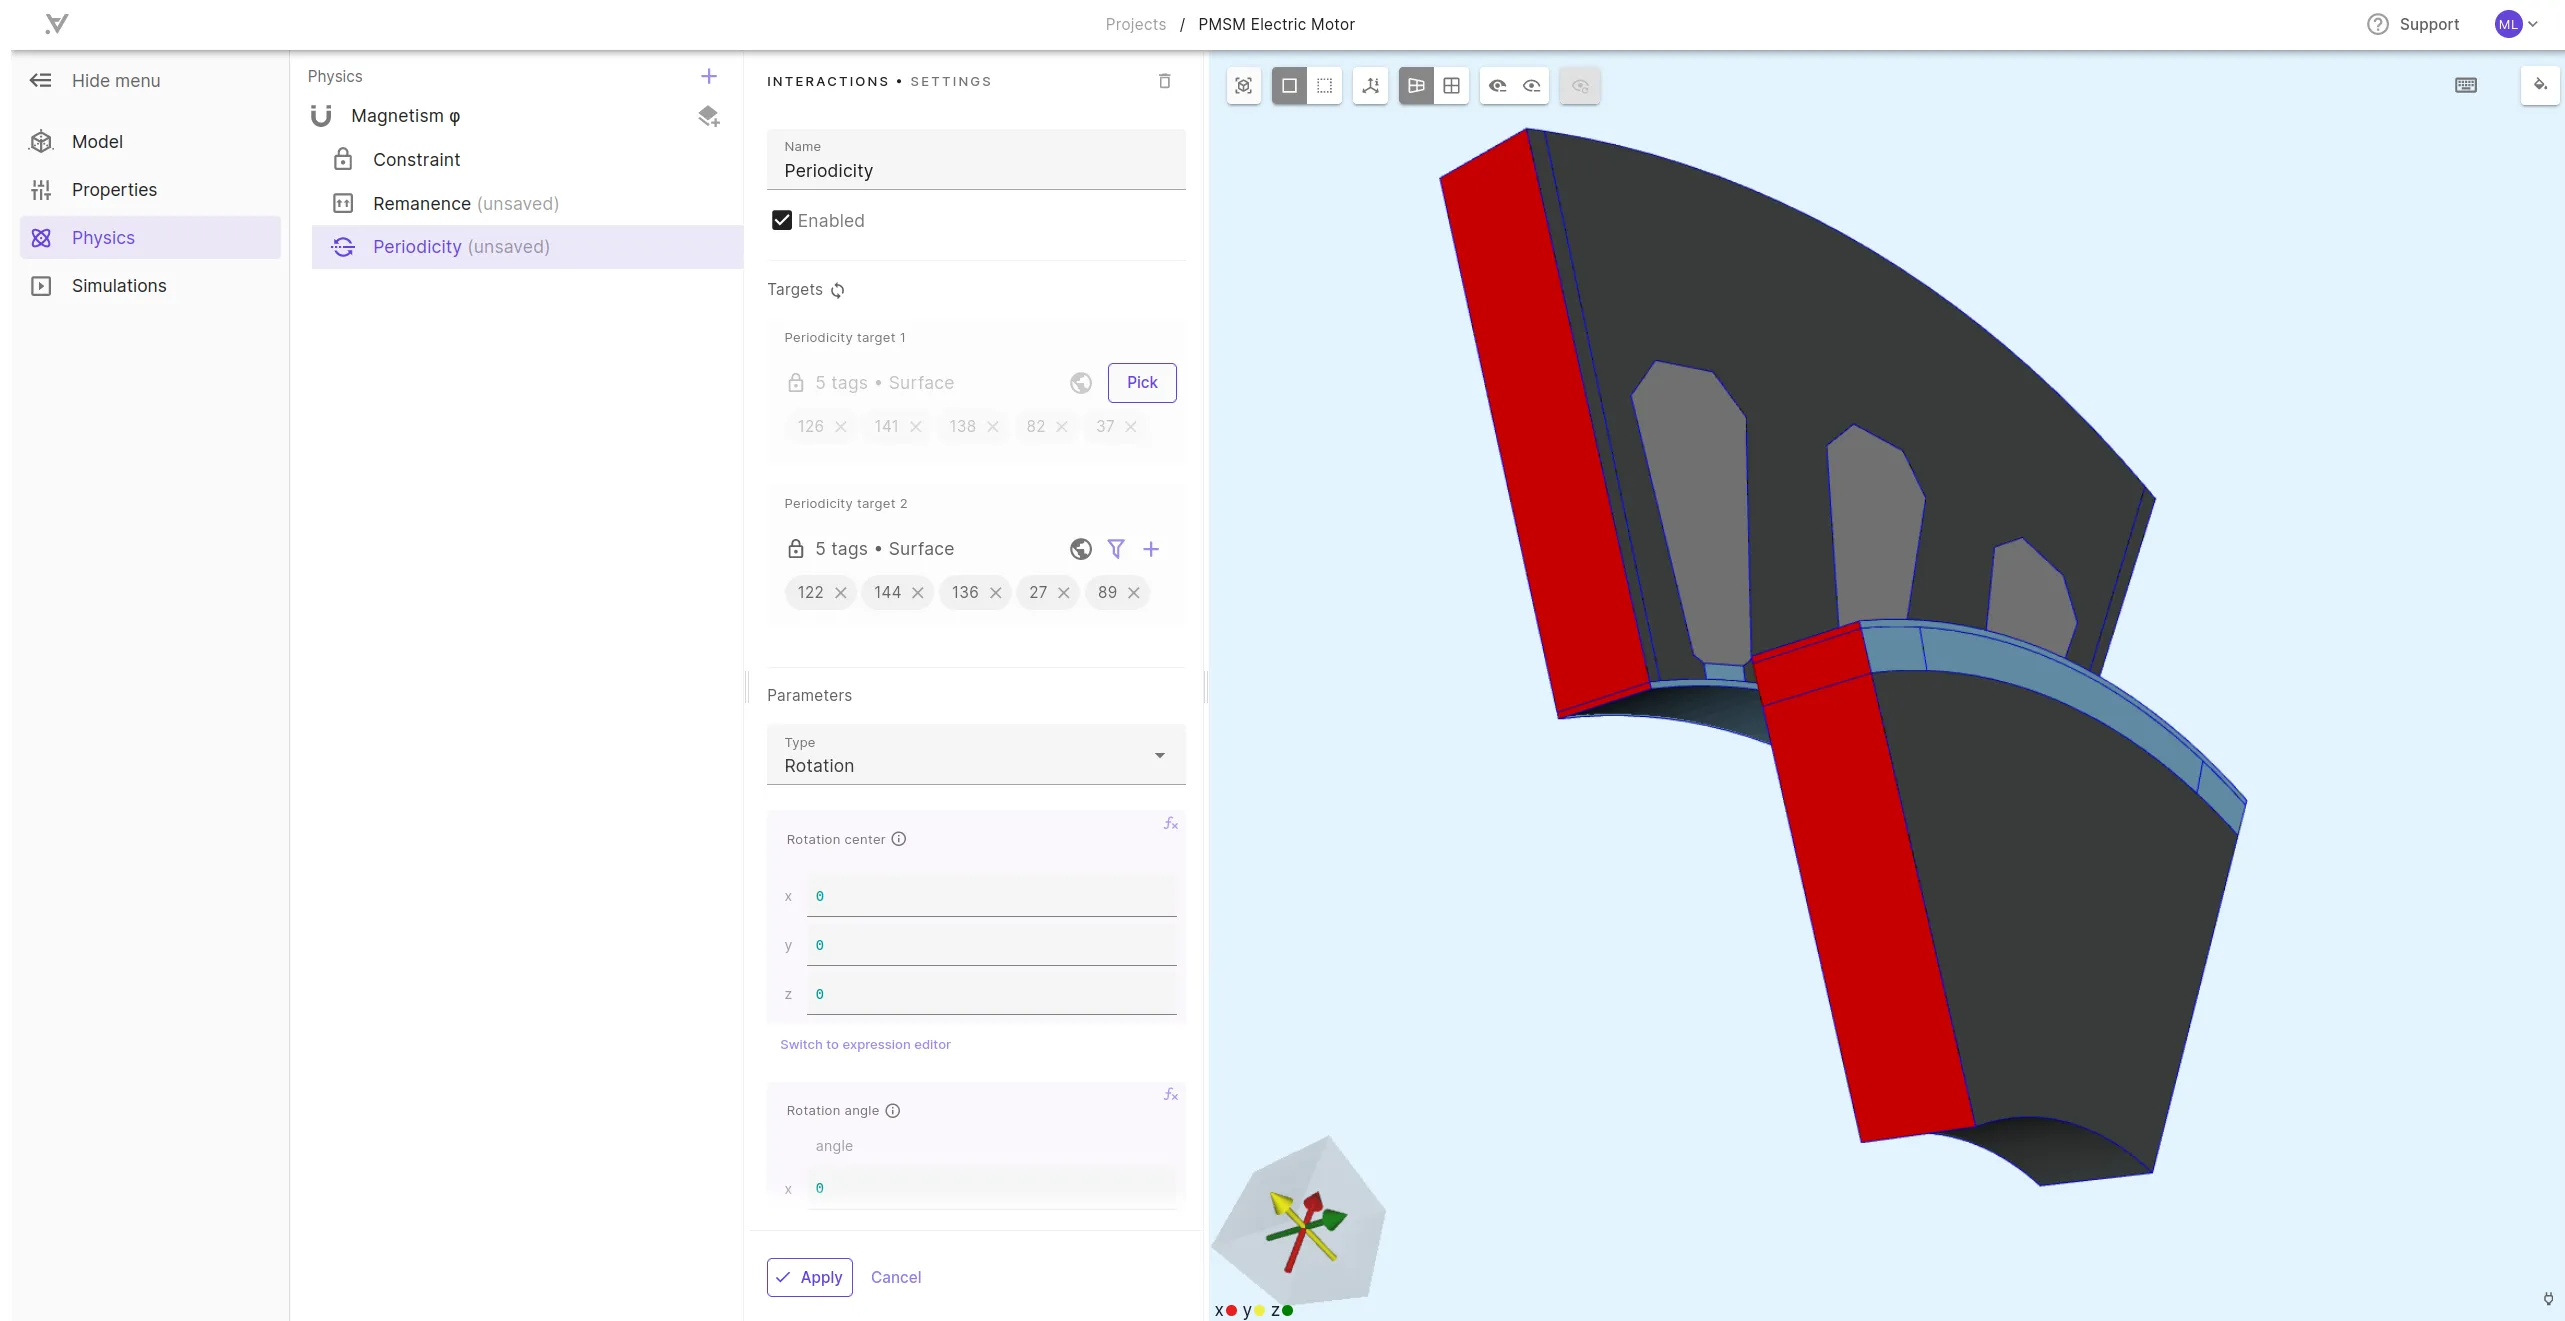
Task: Uncheck the Enabled checkbox
Action: (782, 221)
